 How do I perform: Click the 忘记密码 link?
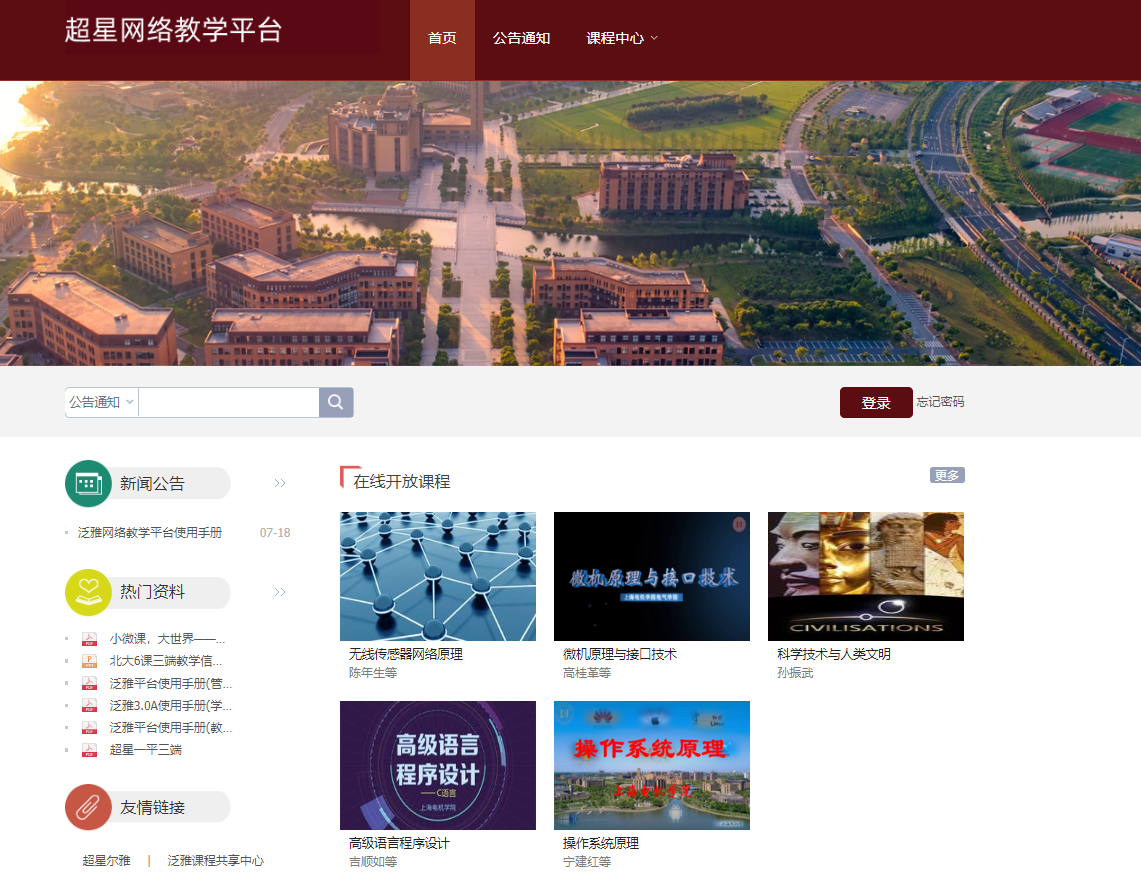940,402
